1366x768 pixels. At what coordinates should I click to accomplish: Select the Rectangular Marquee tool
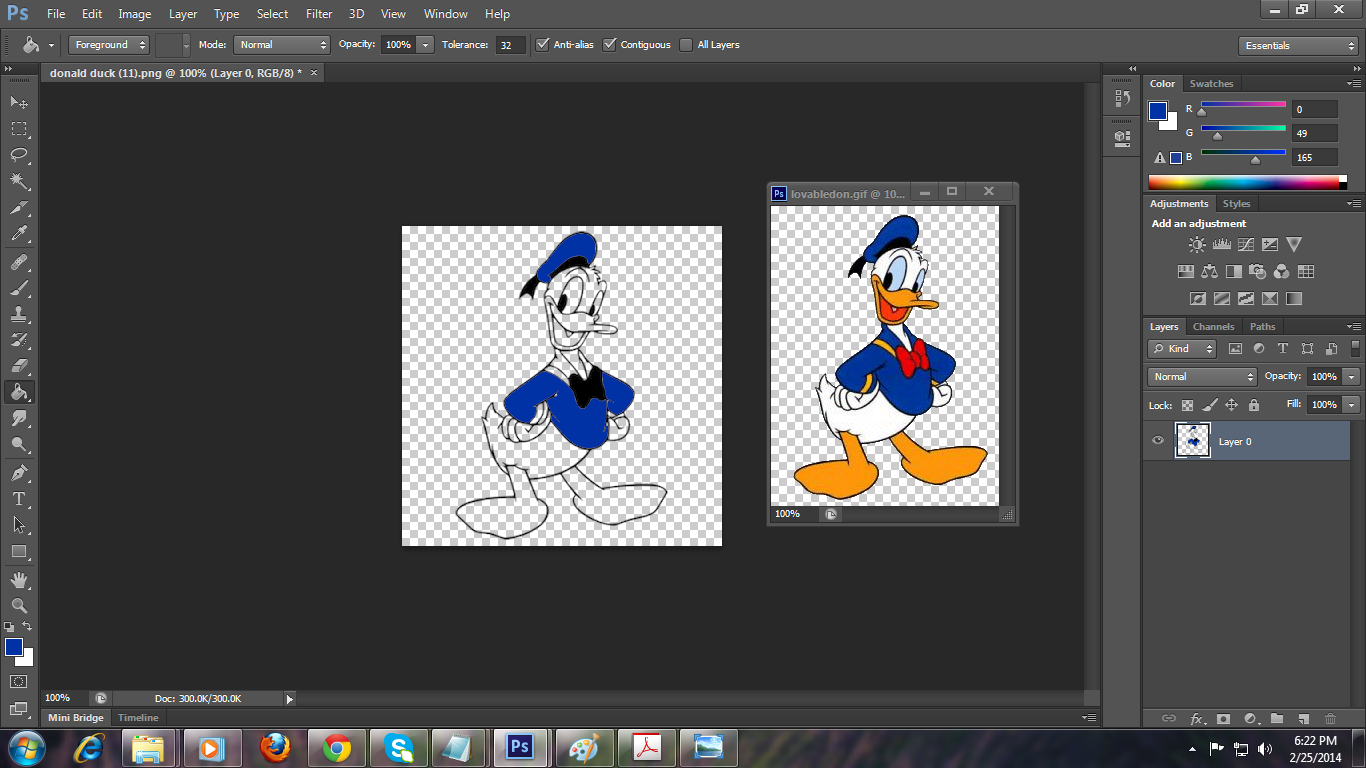pos(19,128)
